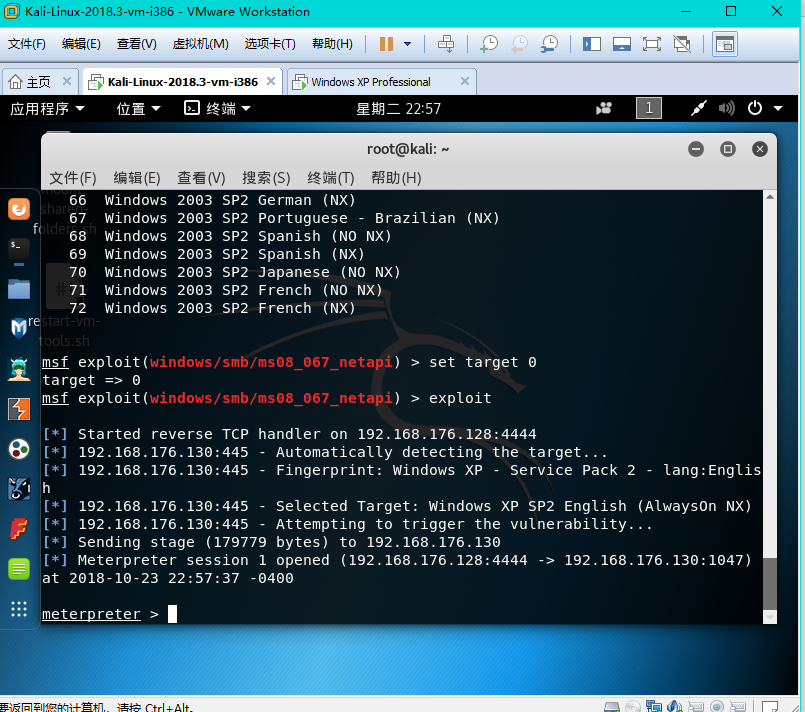Open the 文件(F) menu in VMware
The height and width of the screenshot is (712, 805).
pos(27,44)
